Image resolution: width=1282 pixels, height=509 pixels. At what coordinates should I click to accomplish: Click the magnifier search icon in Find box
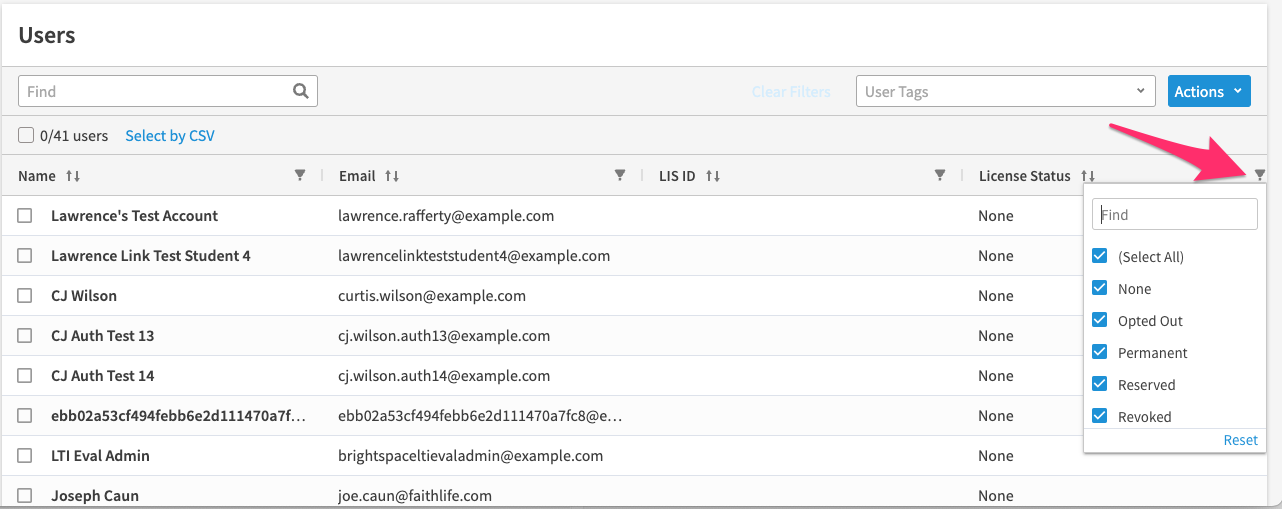(x=300, y=91)
